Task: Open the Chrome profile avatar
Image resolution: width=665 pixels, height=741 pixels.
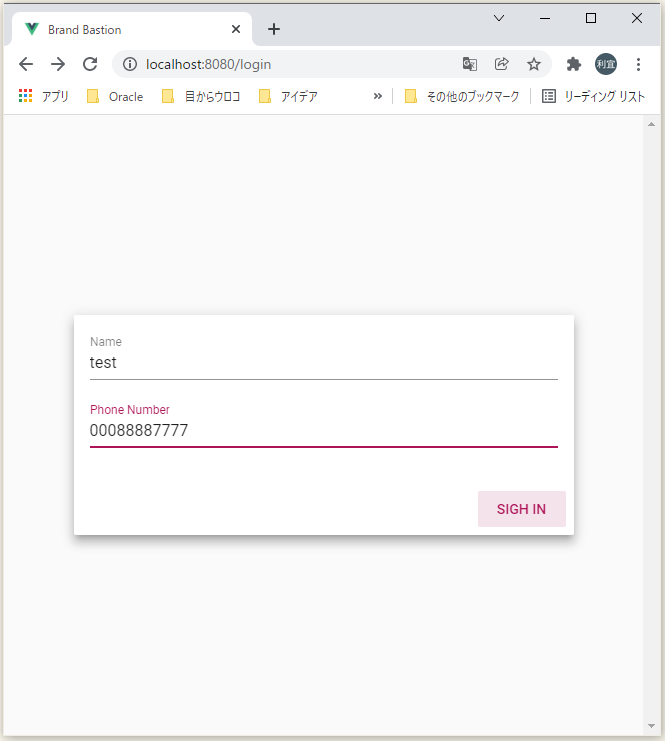Action: click(x=605, y=64)
